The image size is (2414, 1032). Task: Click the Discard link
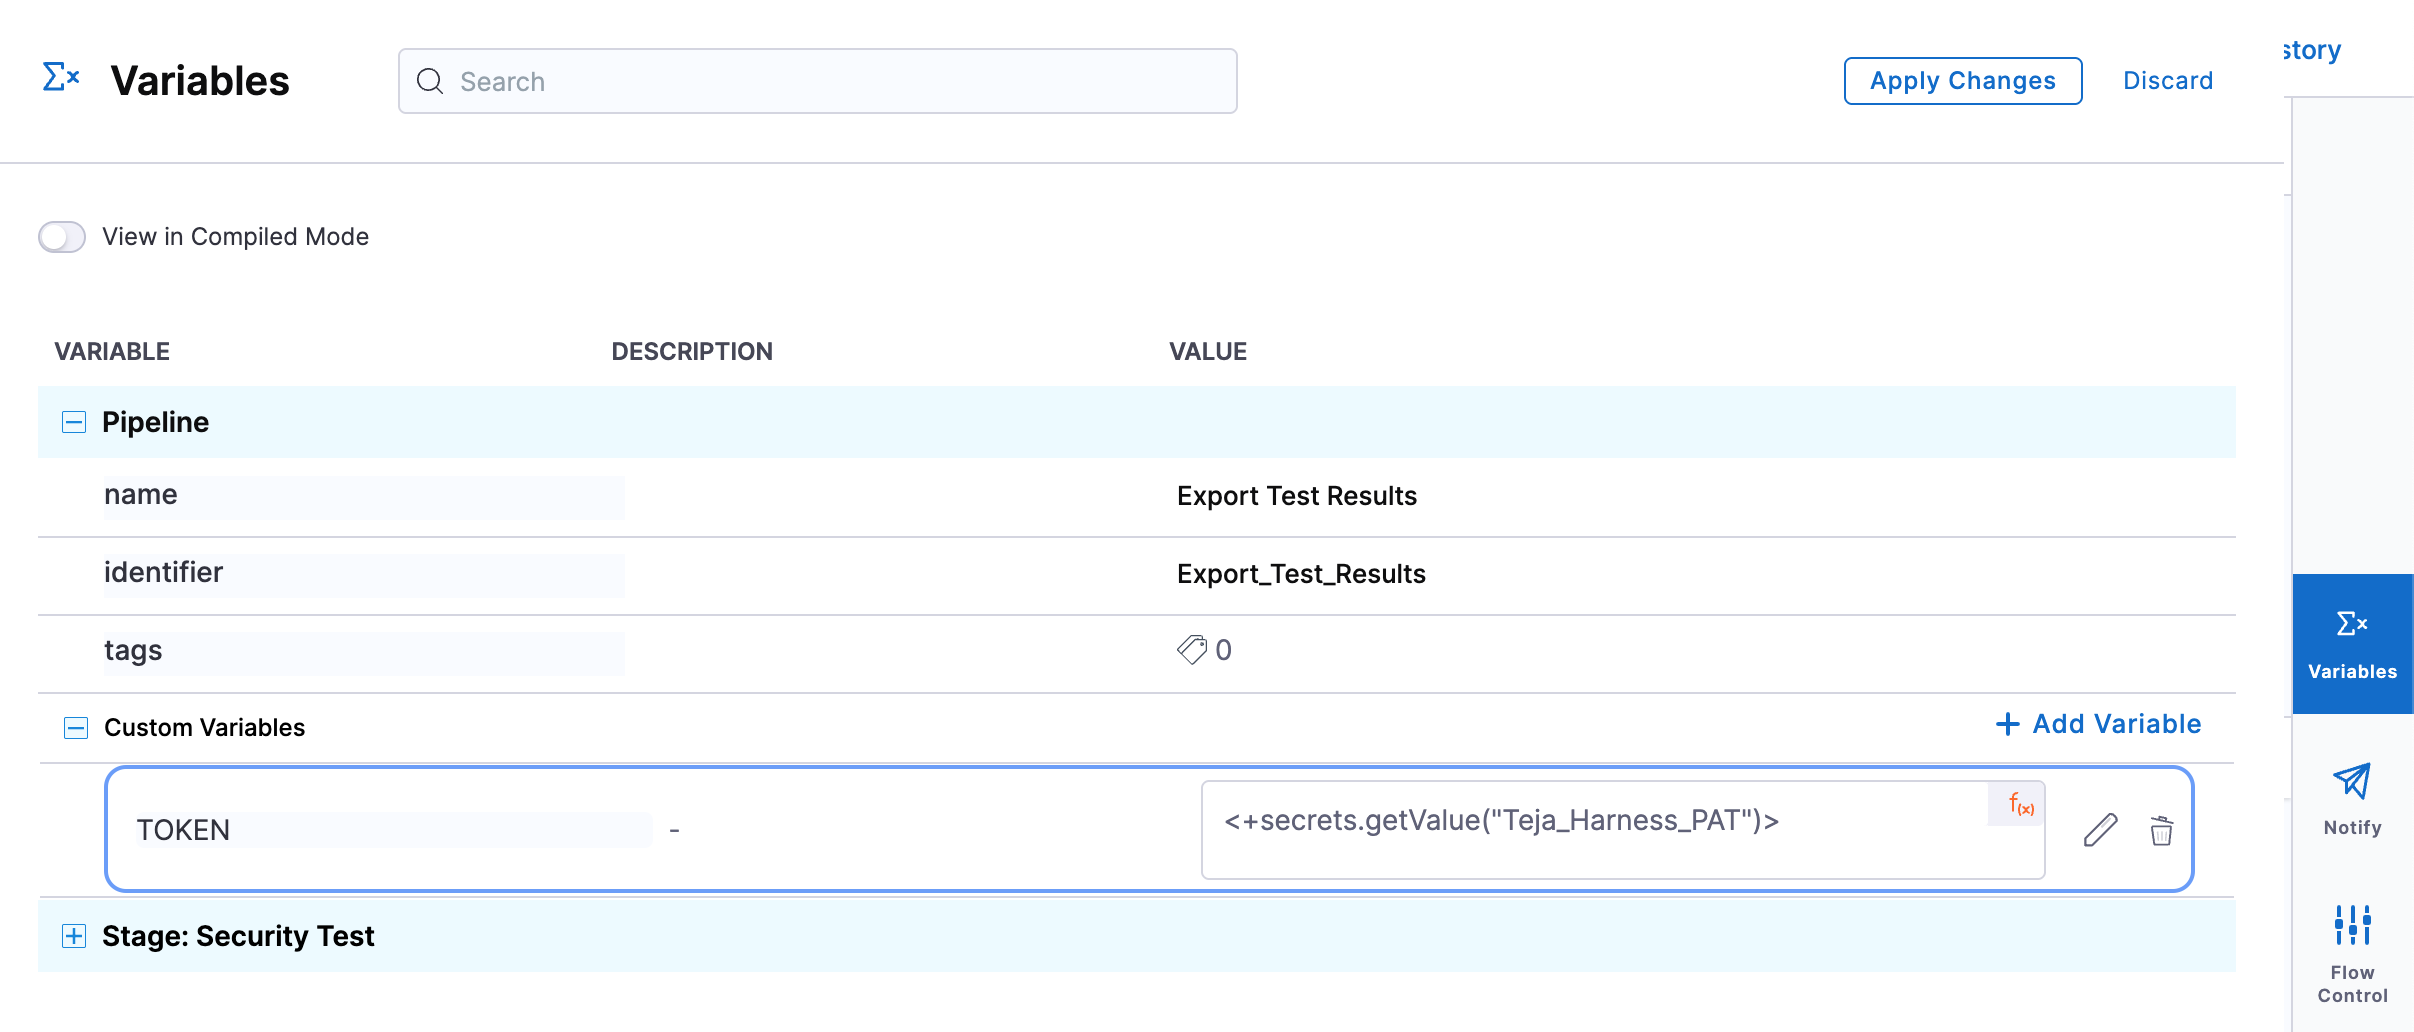(2167, 81)
